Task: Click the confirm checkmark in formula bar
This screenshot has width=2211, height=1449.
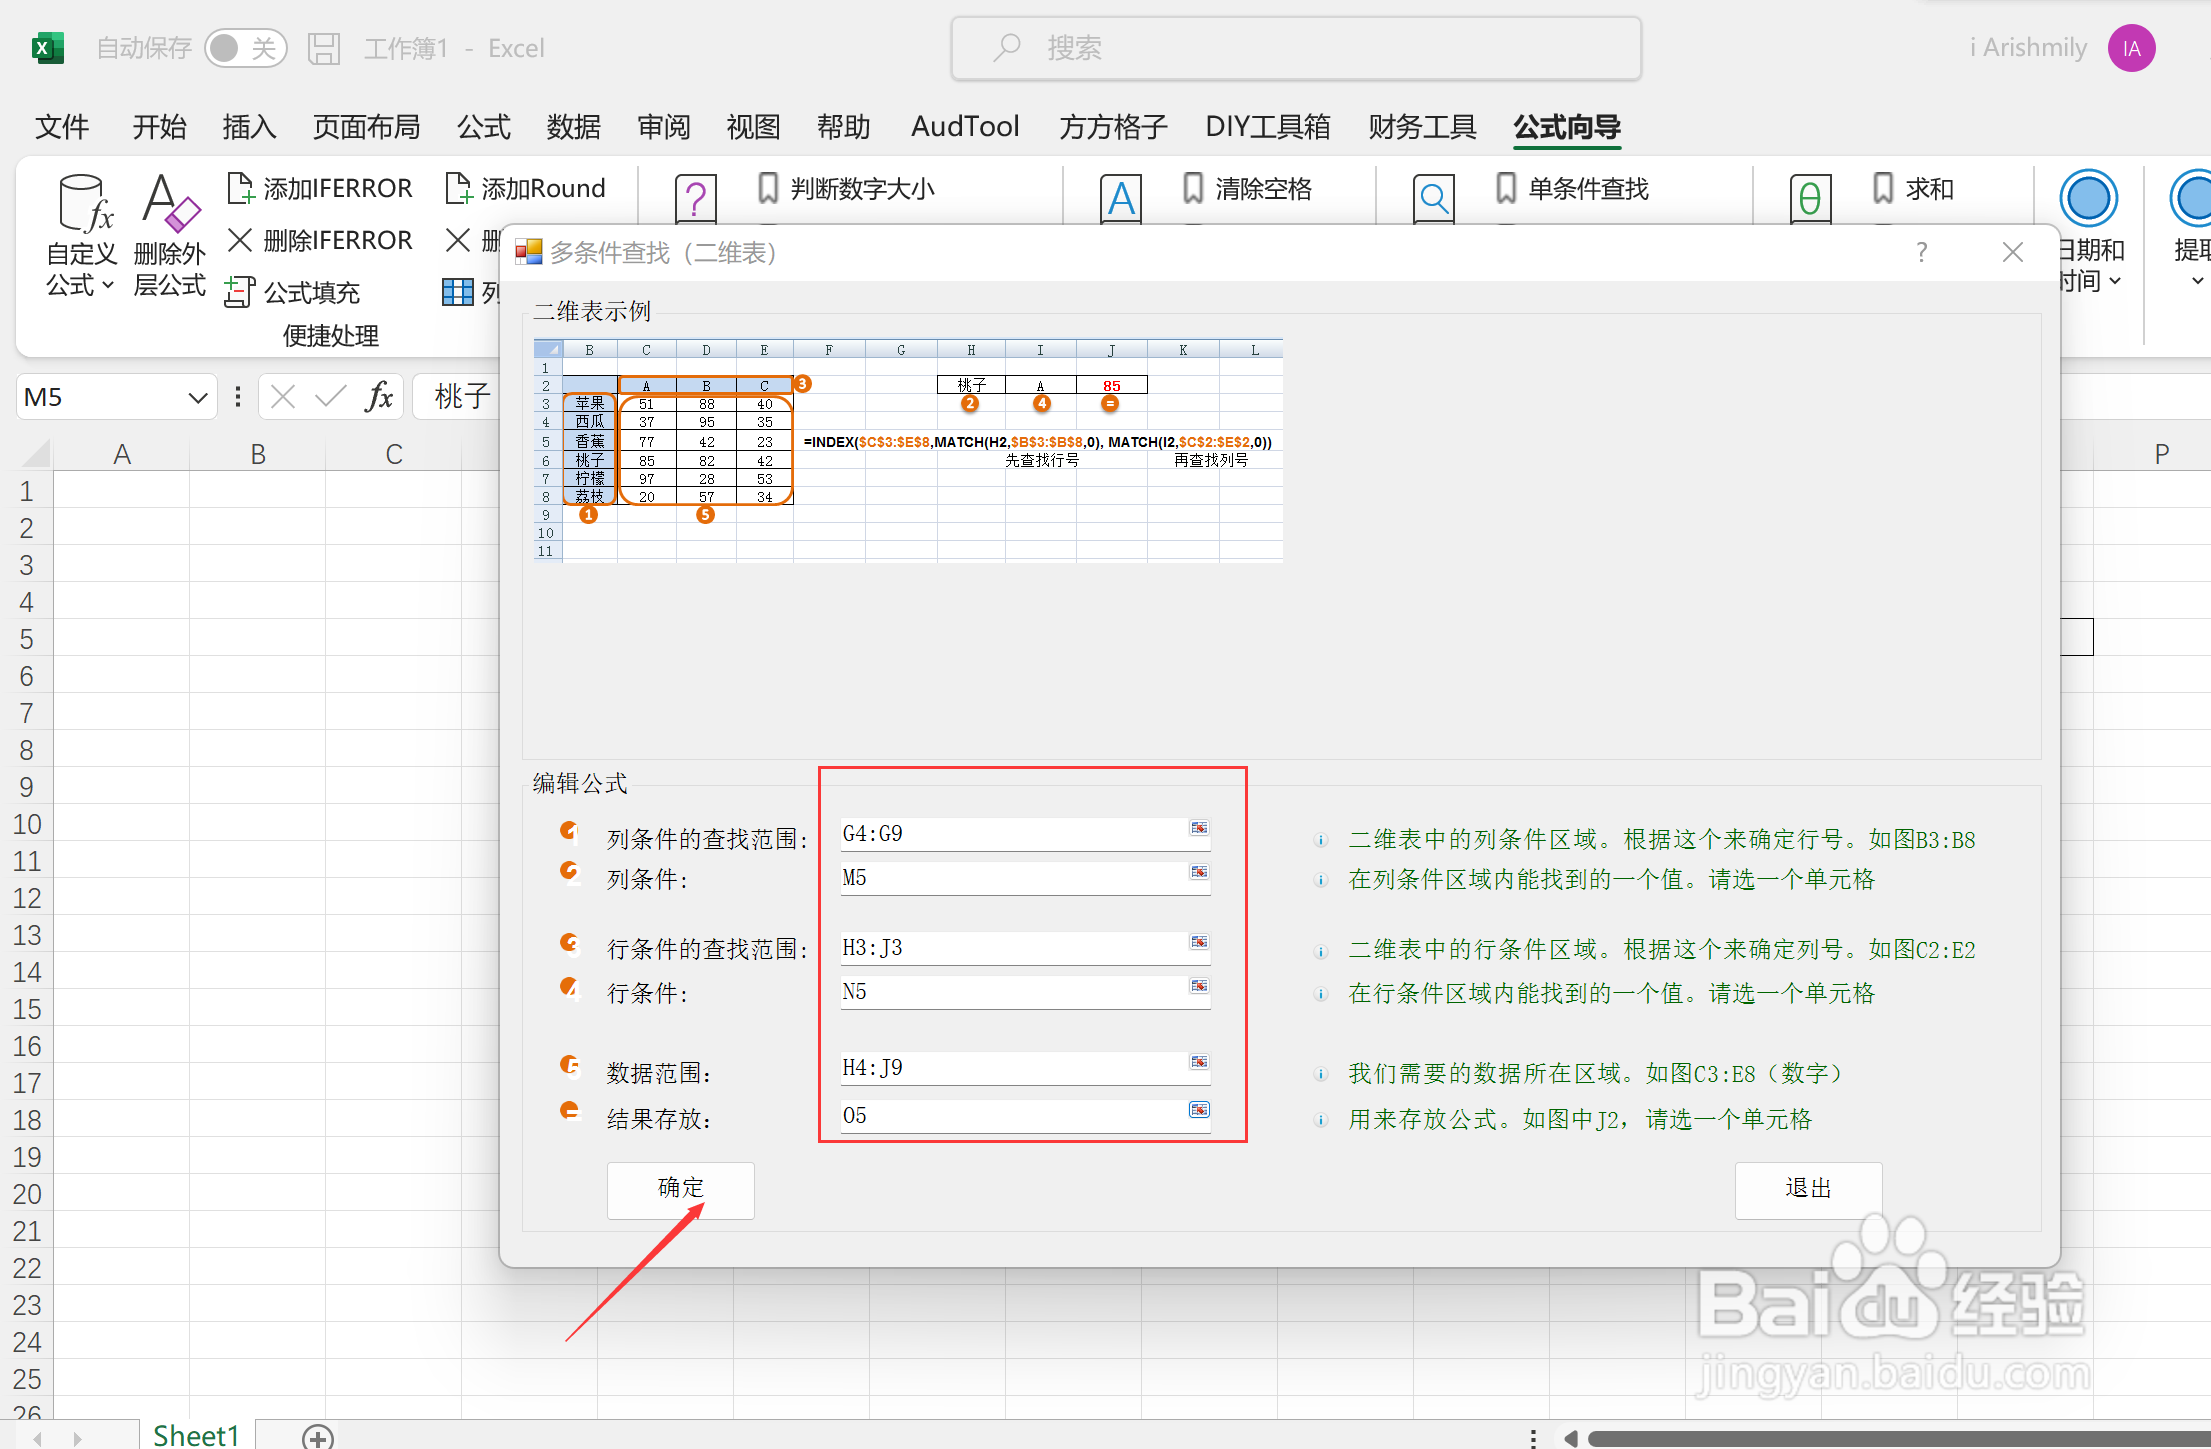Action: coord(330,398)
